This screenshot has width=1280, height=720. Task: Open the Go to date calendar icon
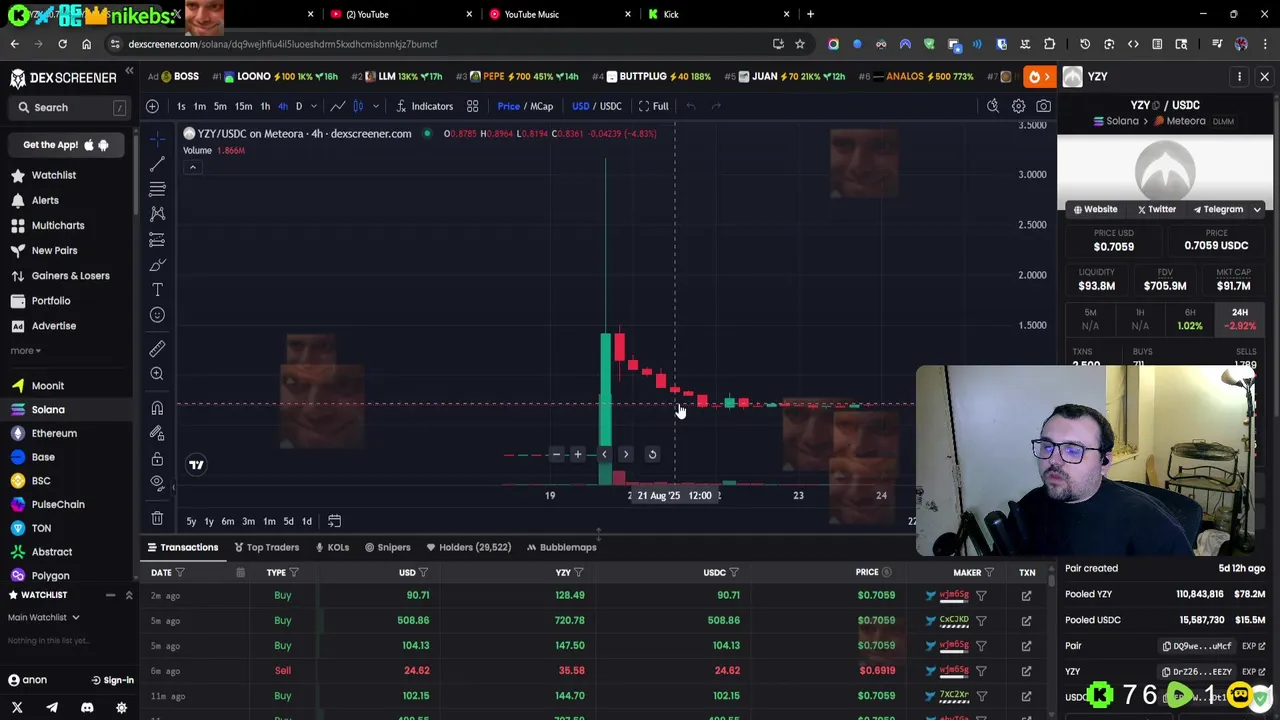tap(334, 521)
